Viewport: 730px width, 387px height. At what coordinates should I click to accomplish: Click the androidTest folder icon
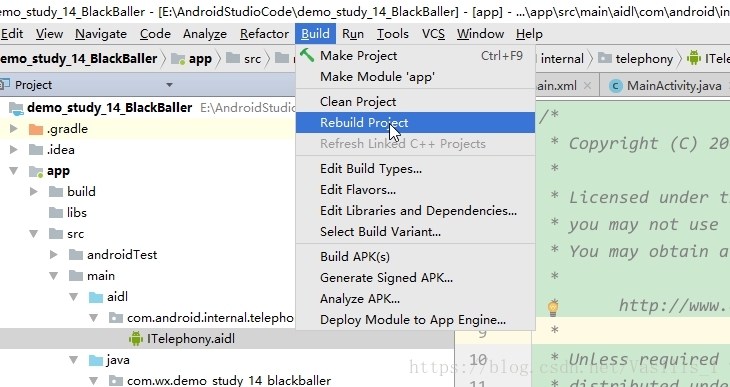[x=76, y=255]
